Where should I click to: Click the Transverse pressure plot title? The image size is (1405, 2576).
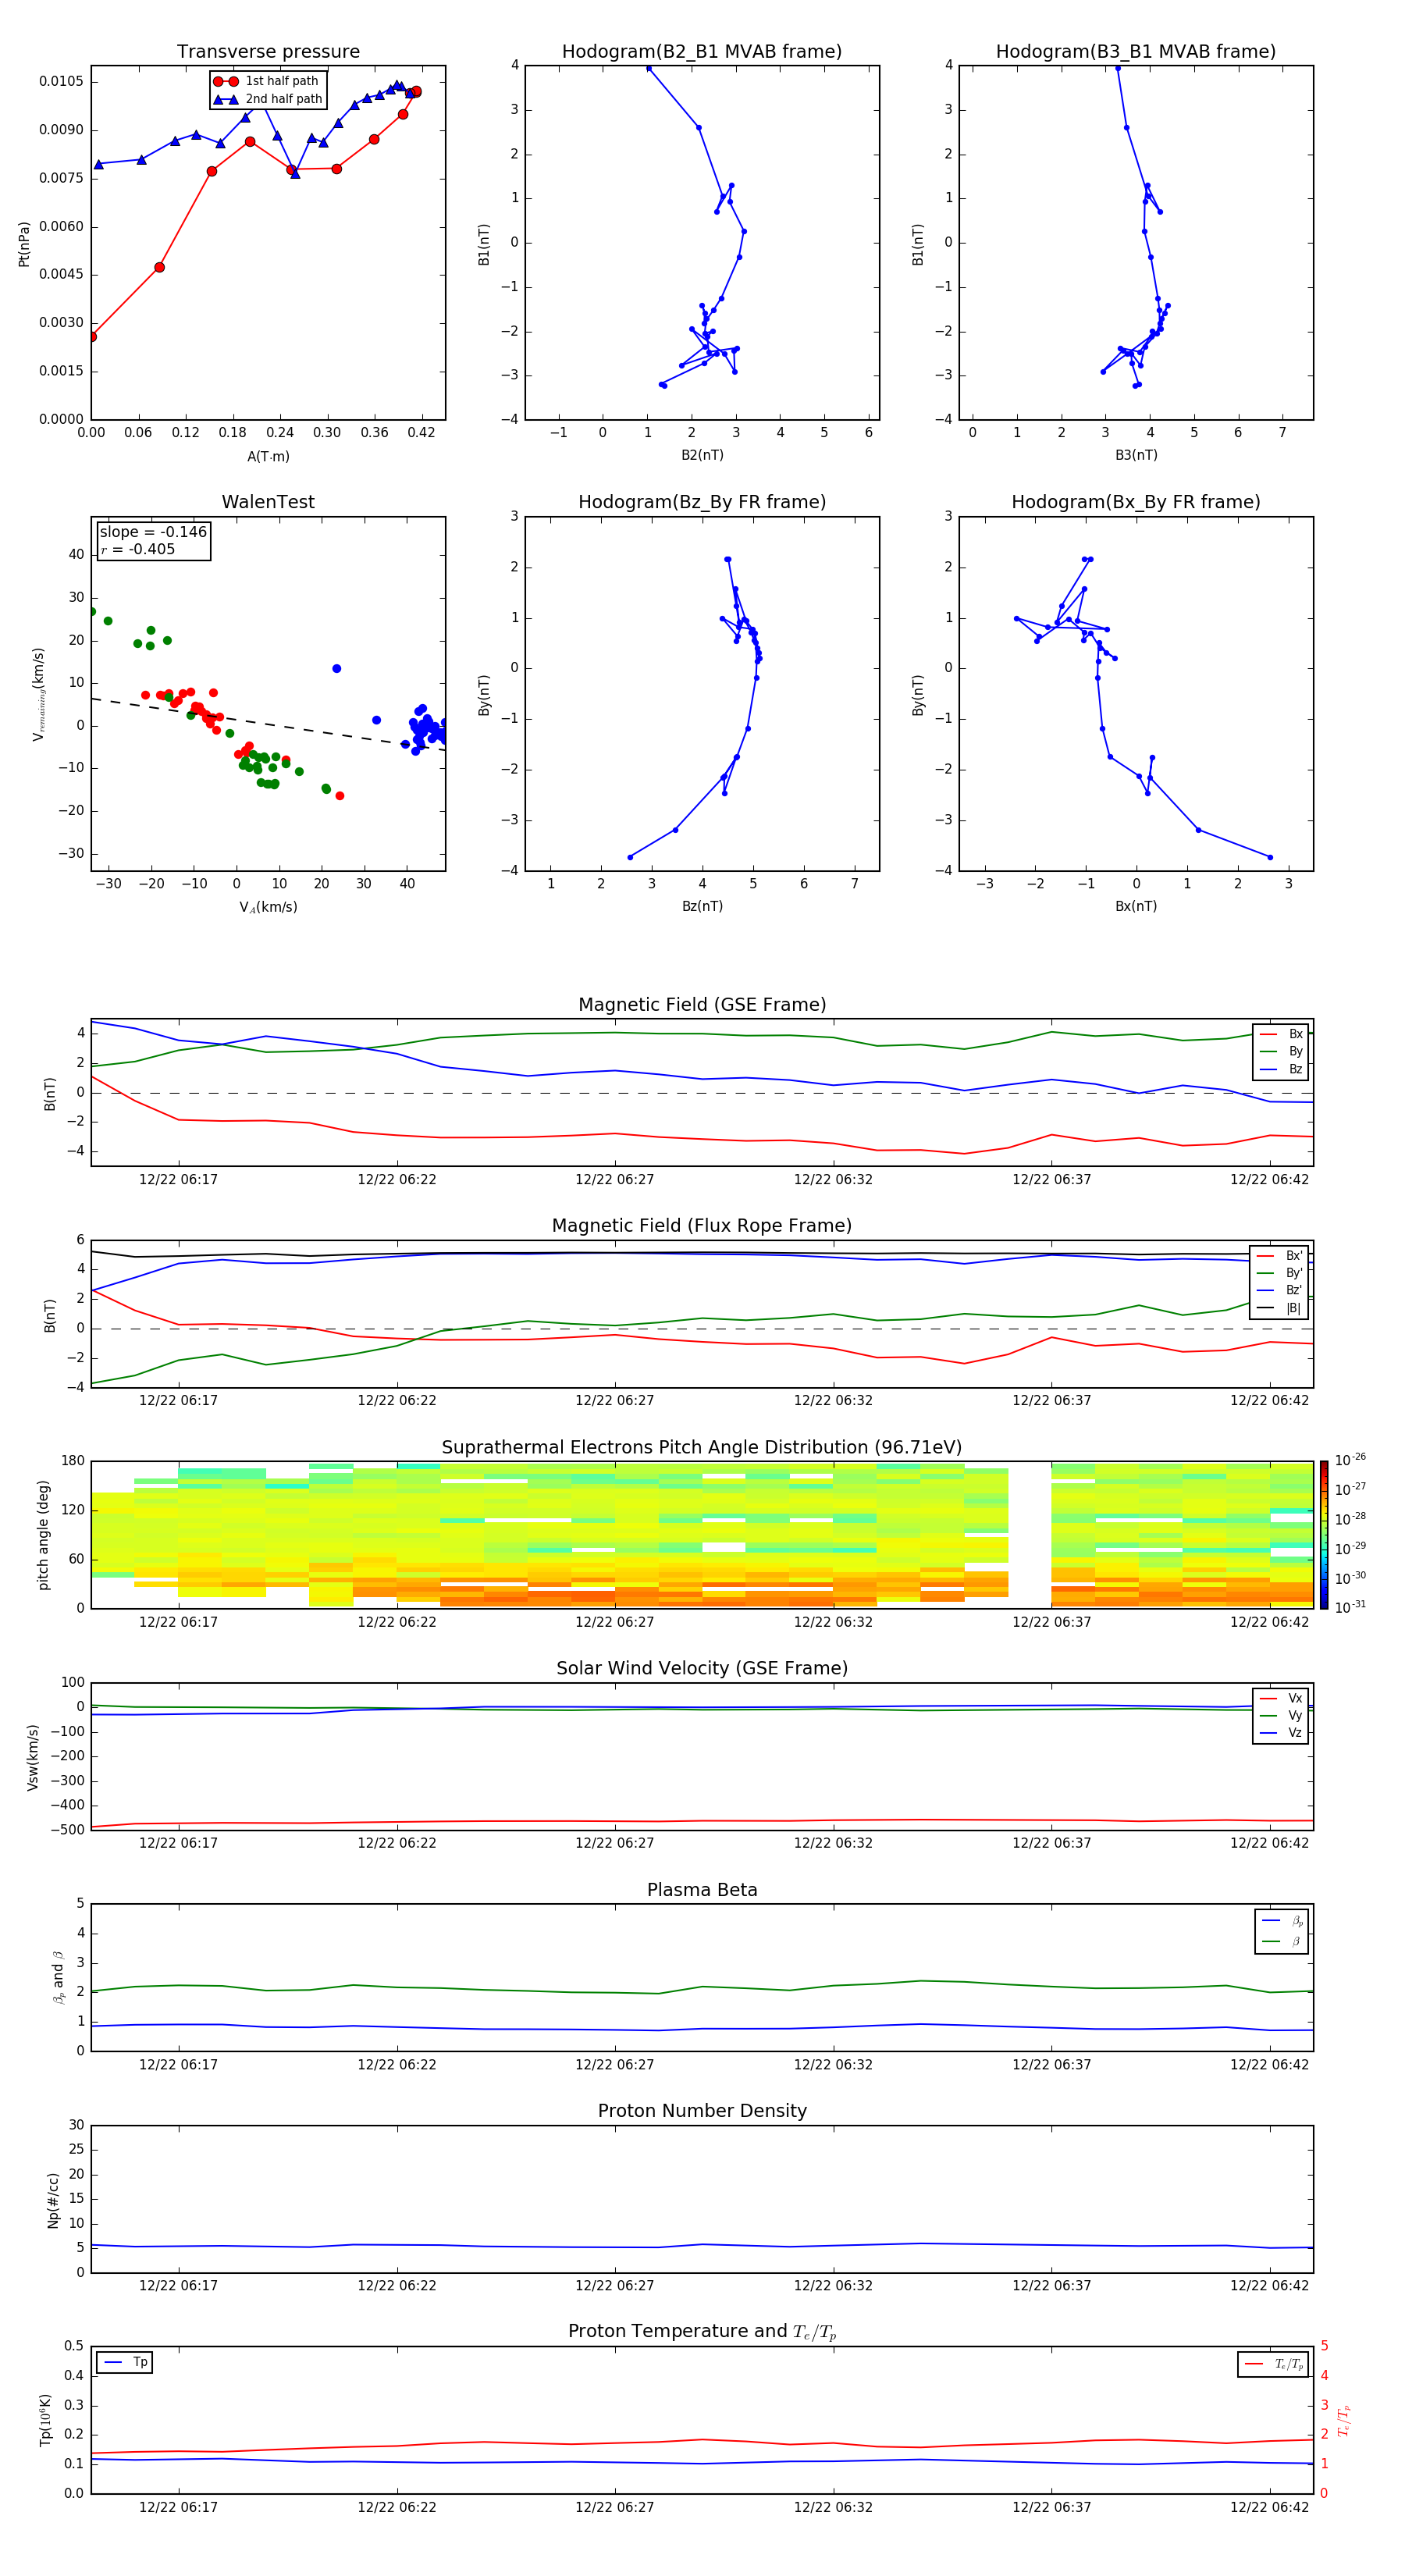(x=268, y=52)
